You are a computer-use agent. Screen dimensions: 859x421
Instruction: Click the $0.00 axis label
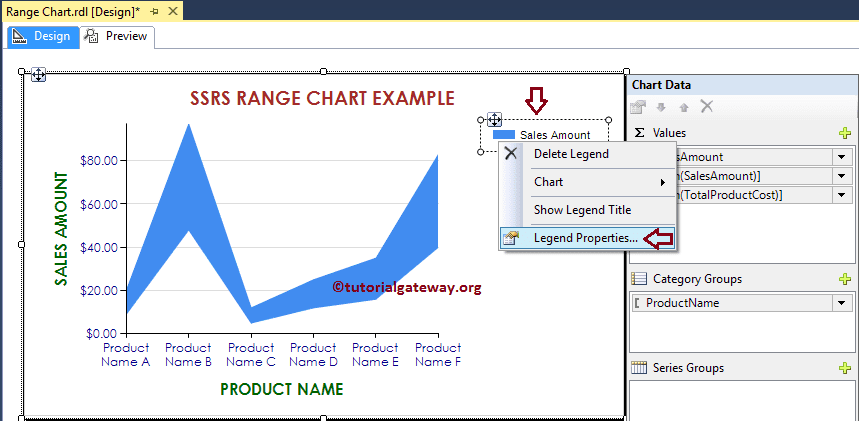coord(99,333)
